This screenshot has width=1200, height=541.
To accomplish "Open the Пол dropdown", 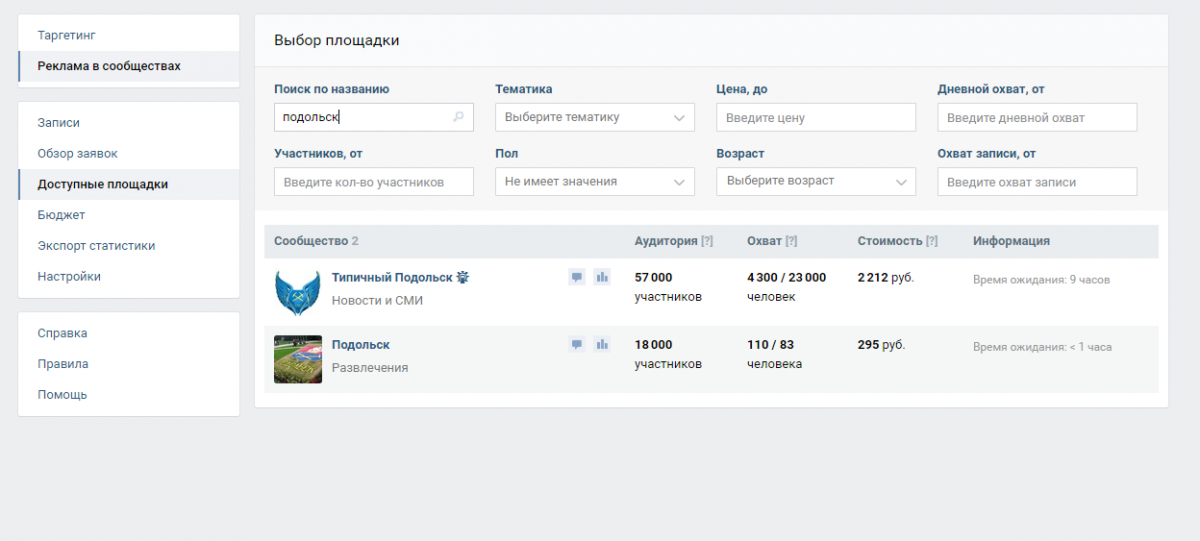I will pos(594,181).
